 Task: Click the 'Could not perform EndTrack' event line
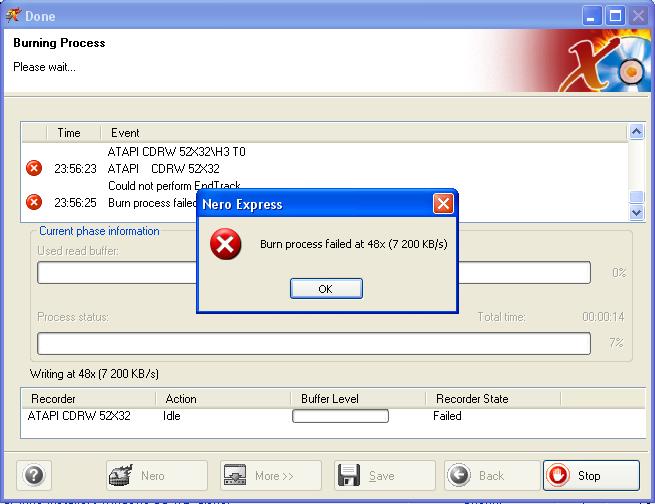(x=174, y=185)
